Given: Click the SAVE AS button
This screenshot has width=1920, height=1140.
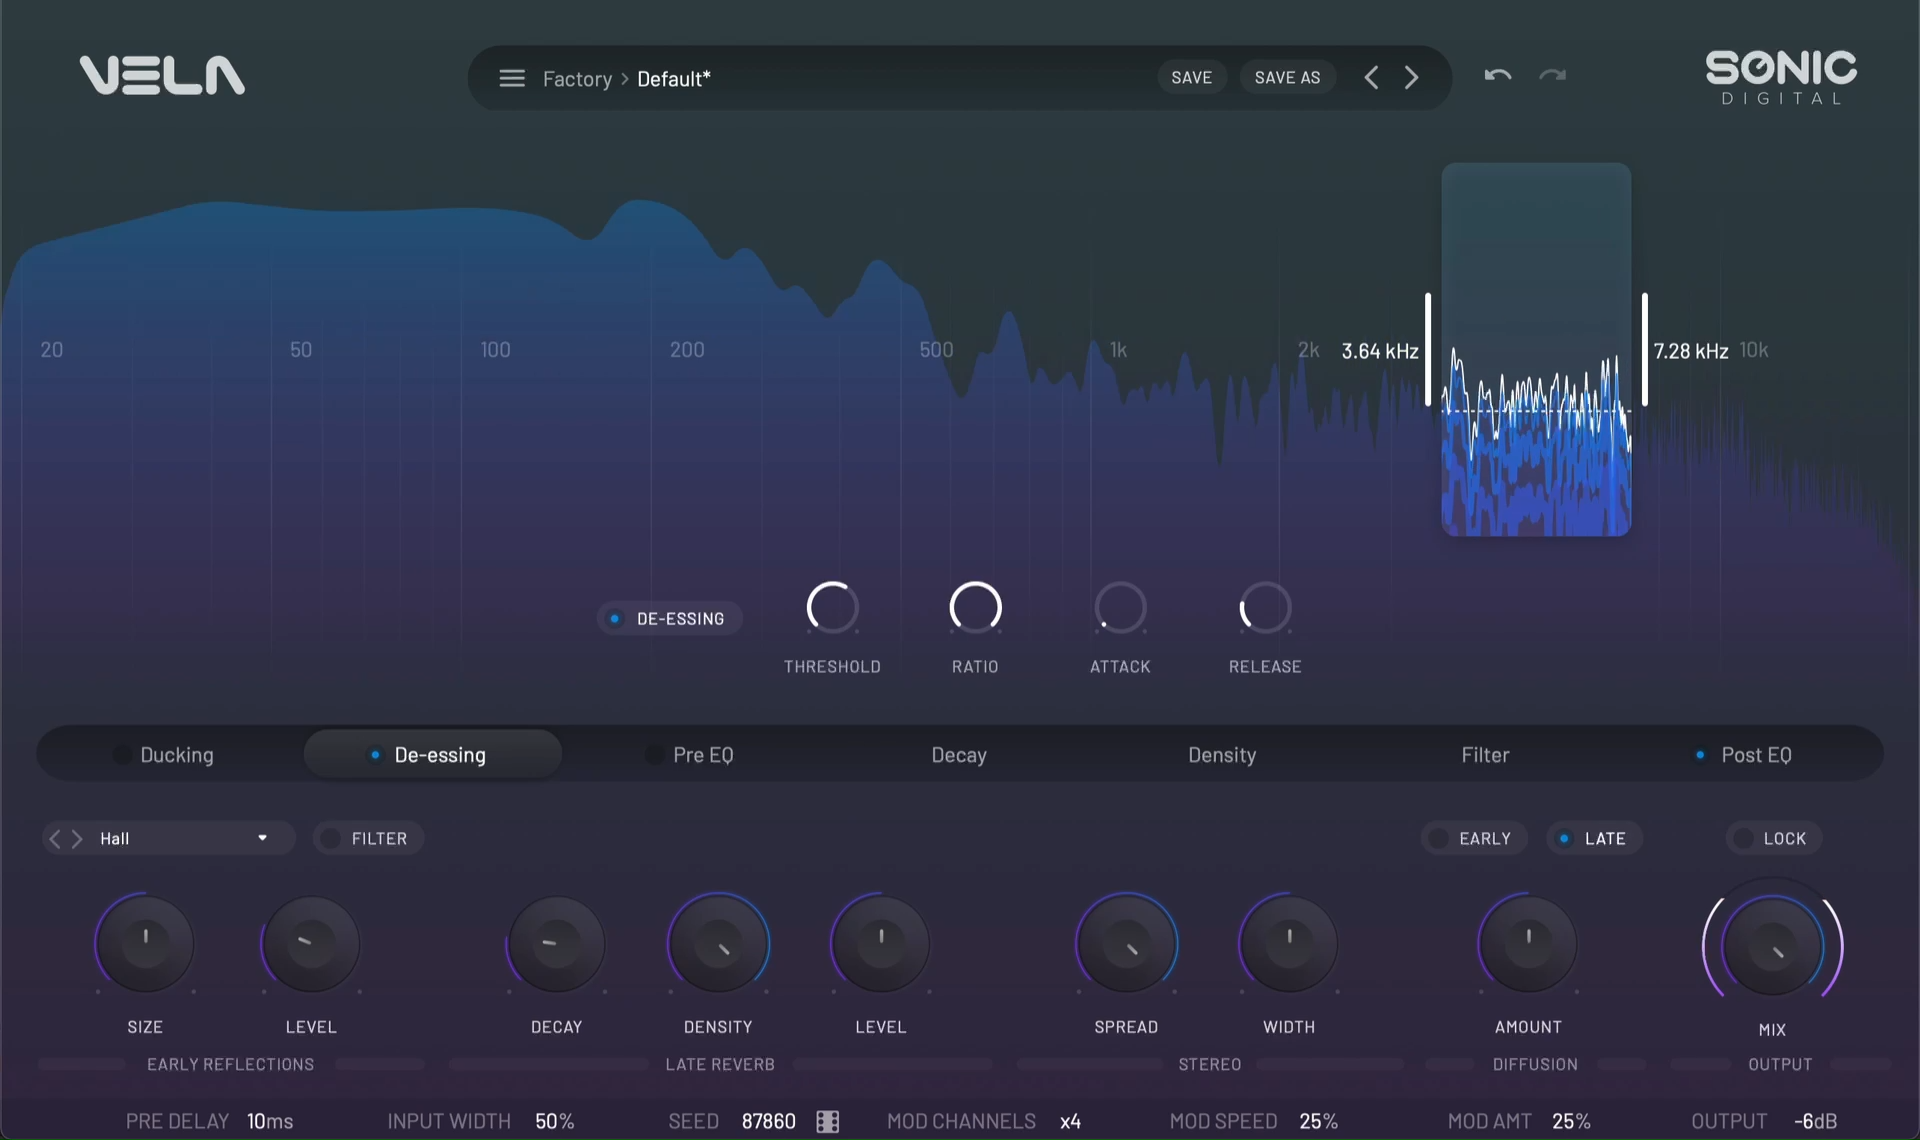Looking at the screenshot, I should tap(1287, 78).
